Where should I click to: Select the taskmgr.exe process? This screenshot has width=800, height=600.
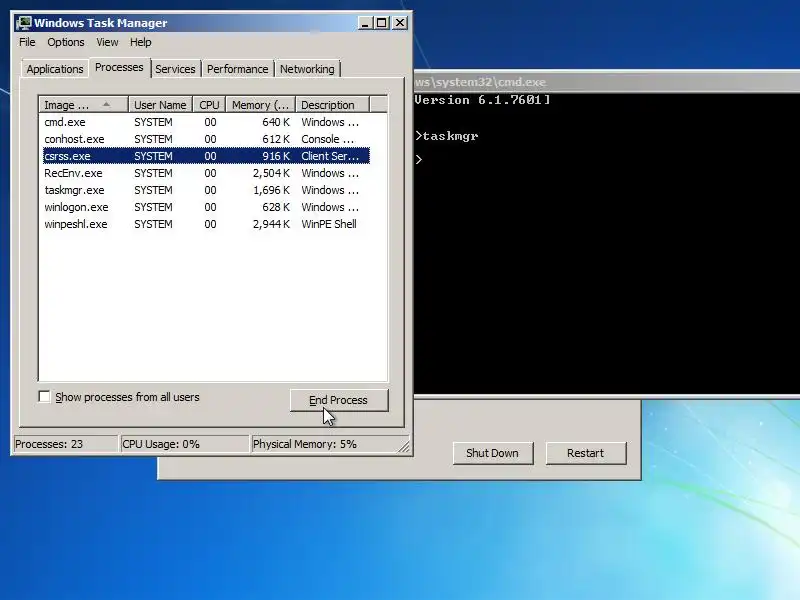click(206, 190)
